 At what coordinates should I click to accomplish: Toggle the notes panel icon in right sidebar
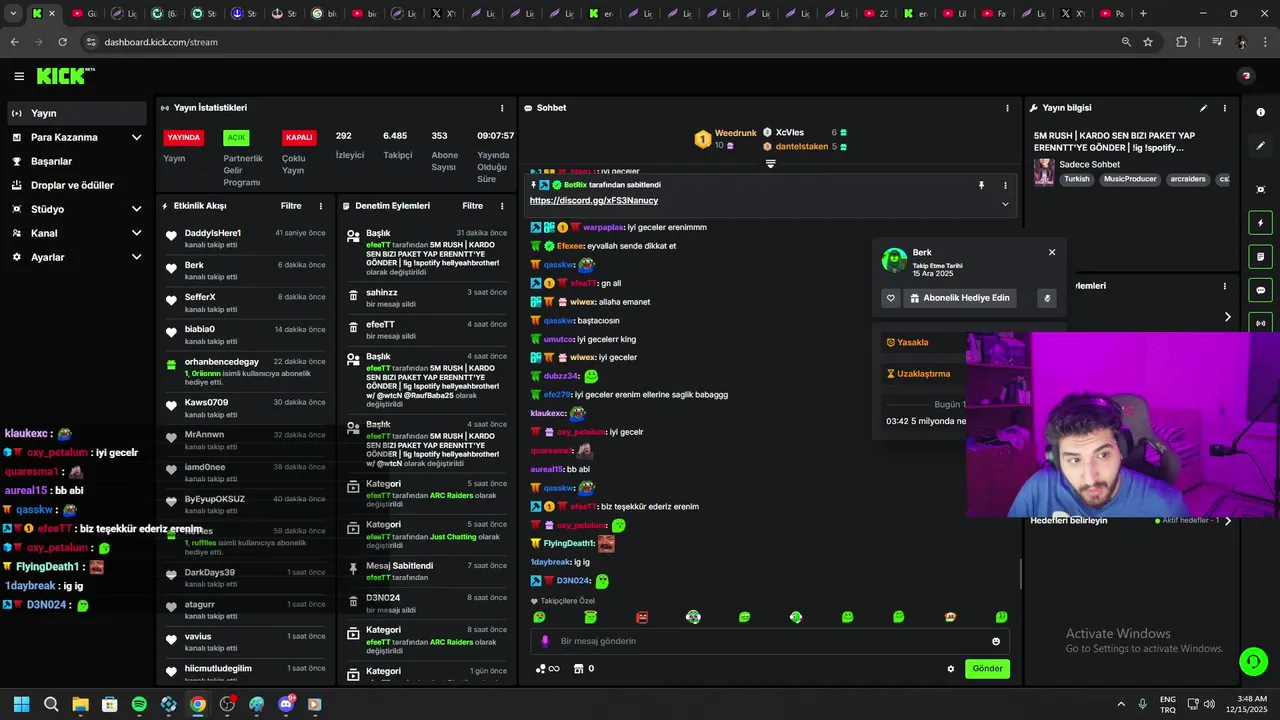pos(1261,257)
